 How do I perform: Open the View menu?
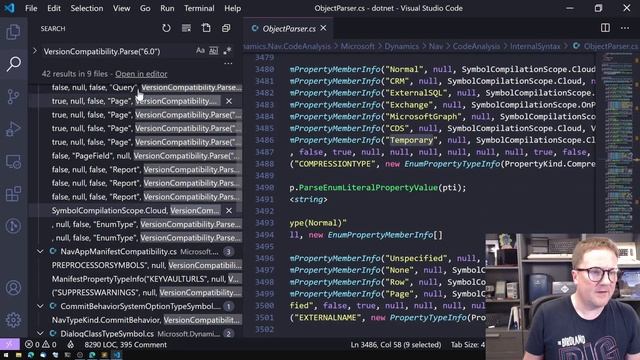[121, 8]
